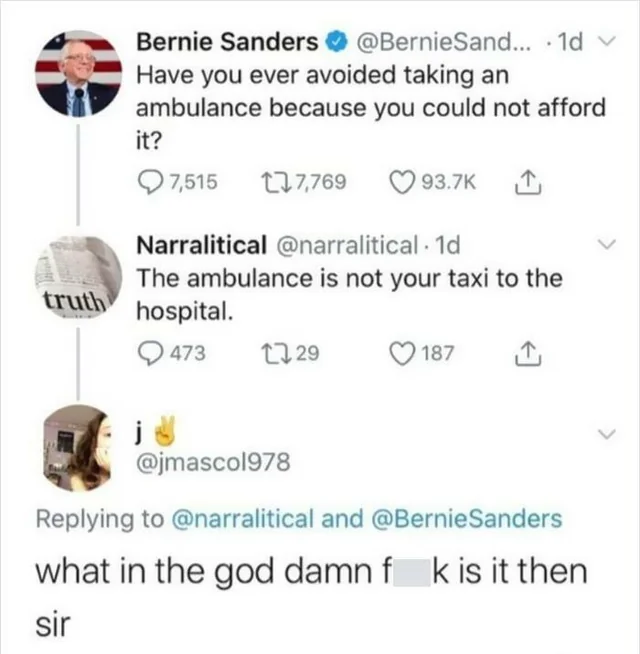
Task: Reply to Narralitical's taxi tweet
Action: click(x=149, y=352)
